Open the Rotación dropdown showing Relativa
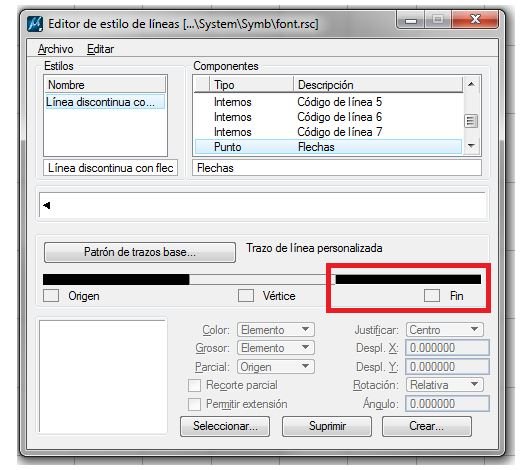 pos(444,385)
